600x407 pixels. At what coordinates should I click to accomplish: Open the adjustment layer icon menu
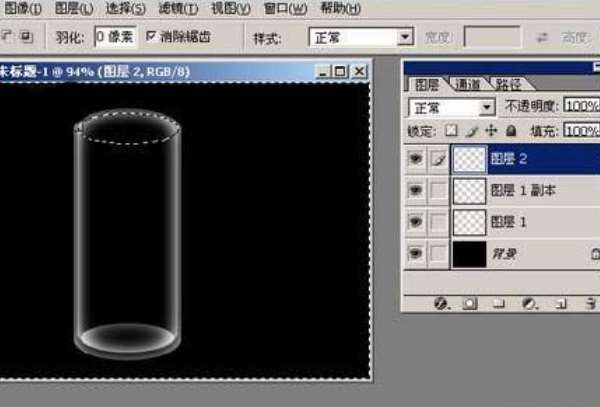click(x=530, y=304)
